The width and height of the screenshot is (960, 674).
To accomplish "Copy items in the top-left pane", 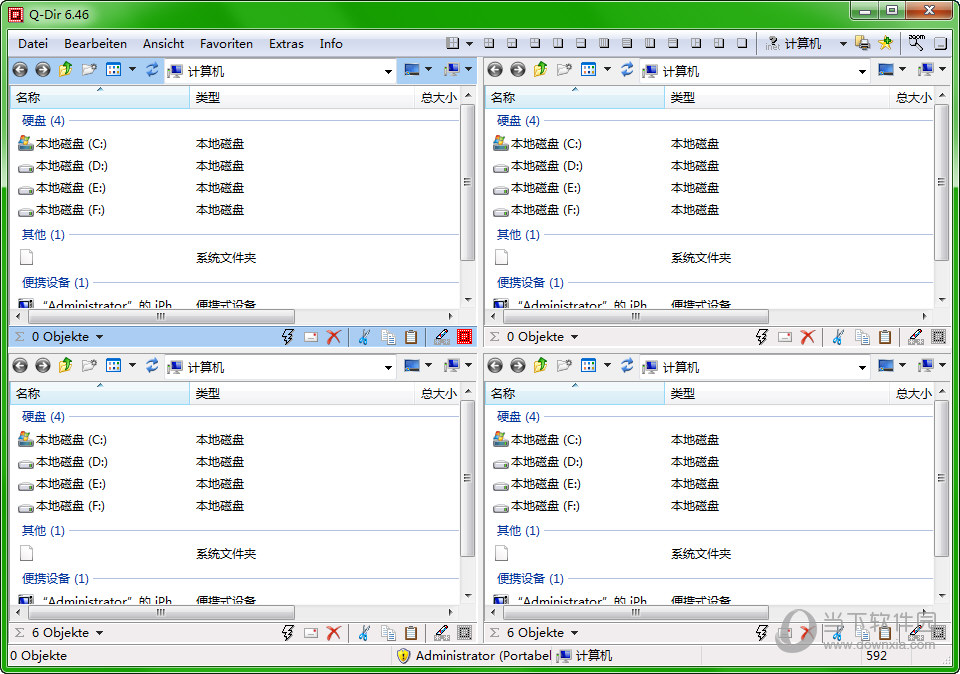I will [x=388, y=337].
